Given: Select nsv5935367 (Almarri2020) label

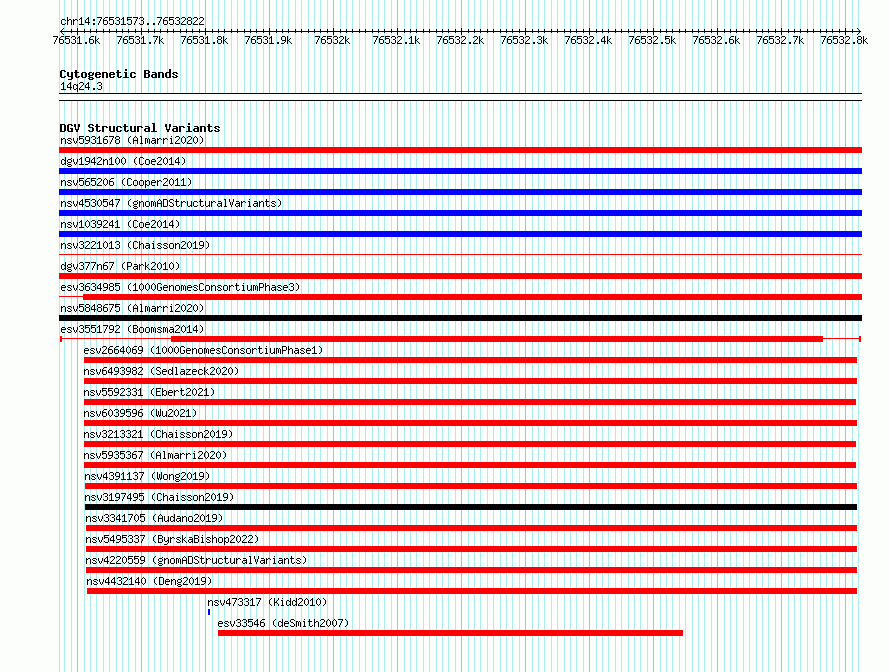Looking at the screenshot, I should point(155,455).
